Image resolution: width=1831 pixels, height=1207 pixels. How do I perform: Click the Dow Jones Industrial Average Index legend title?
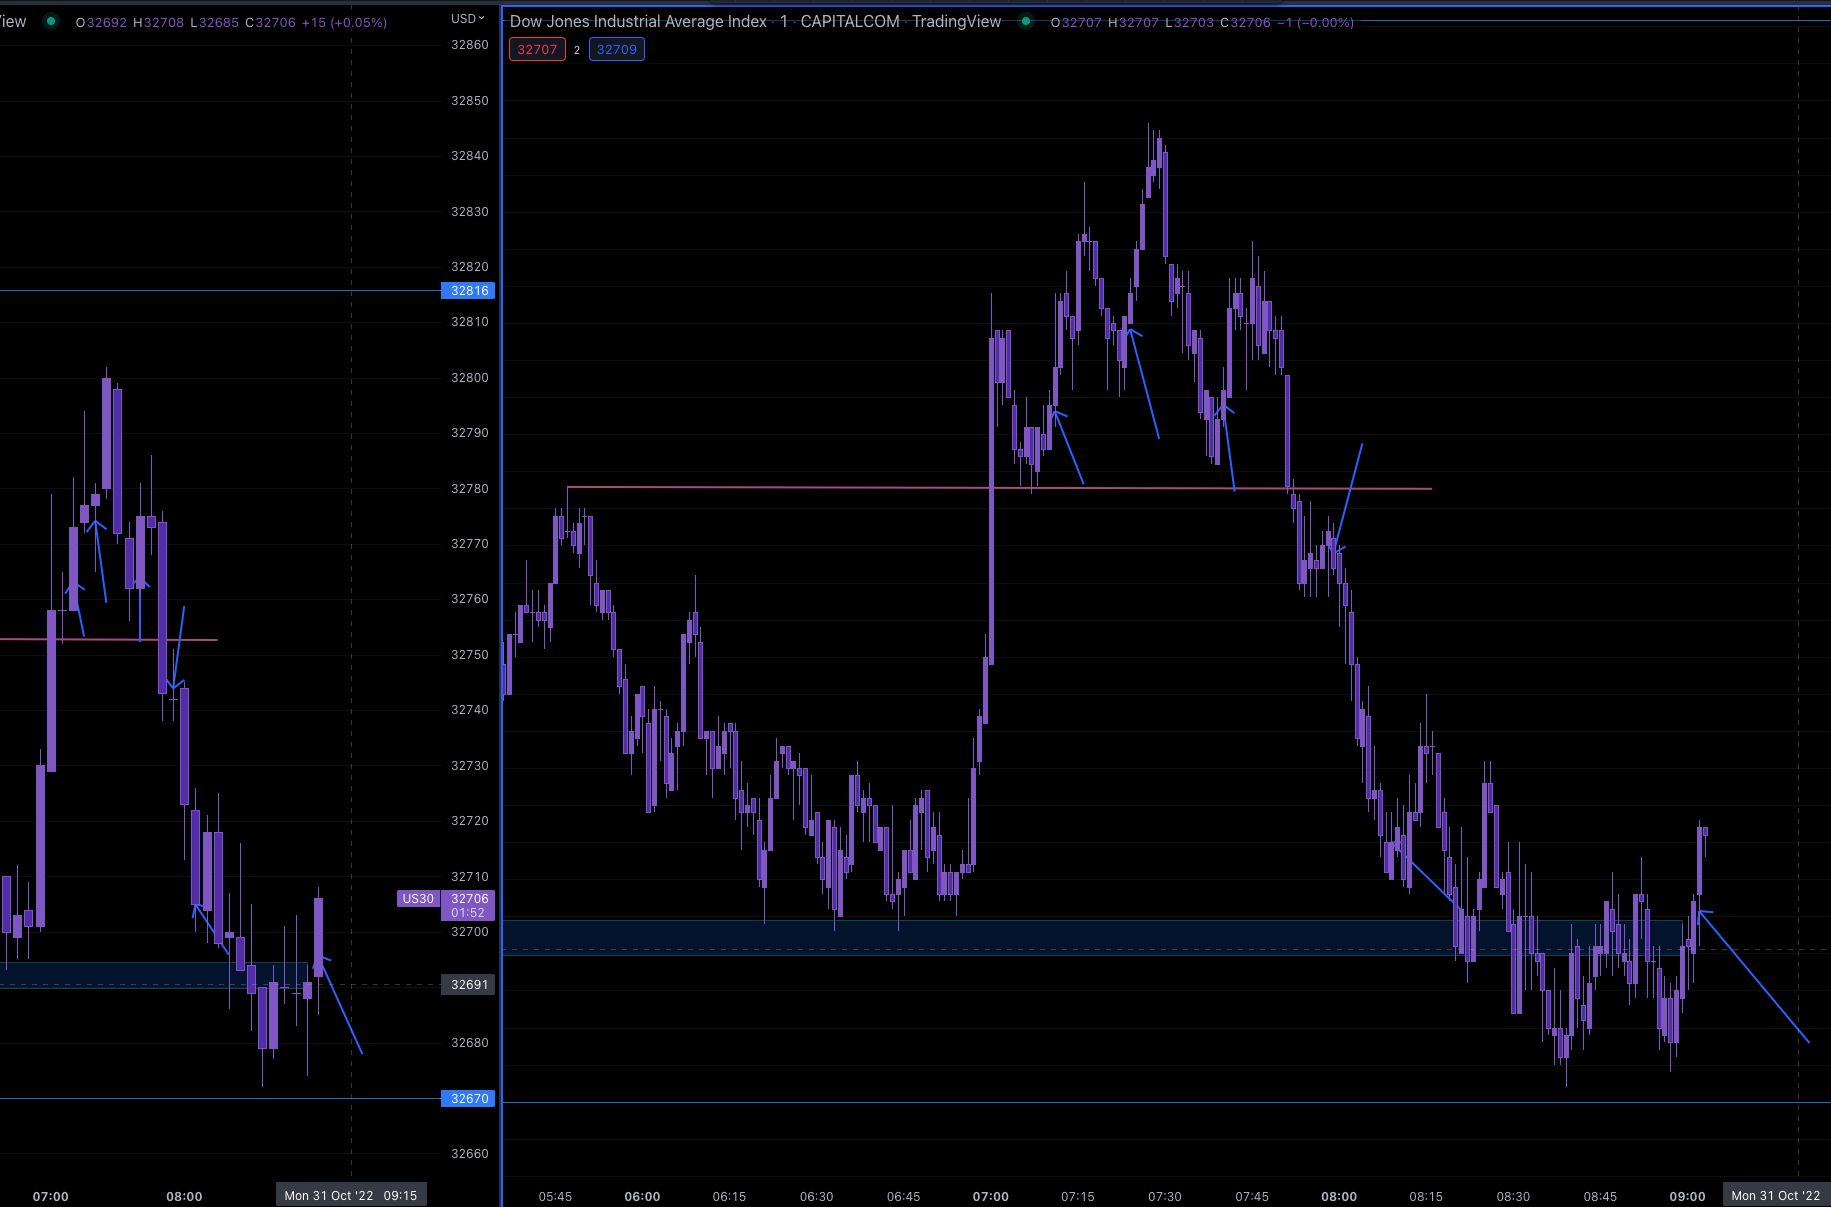[637, 21]
